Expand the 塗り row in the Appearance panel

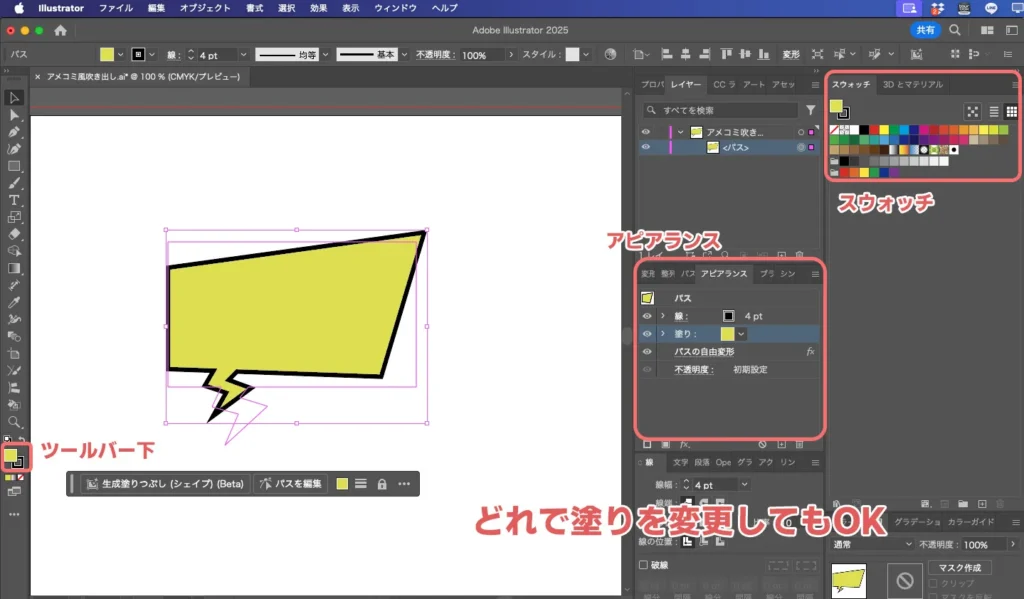pos(663,333)
